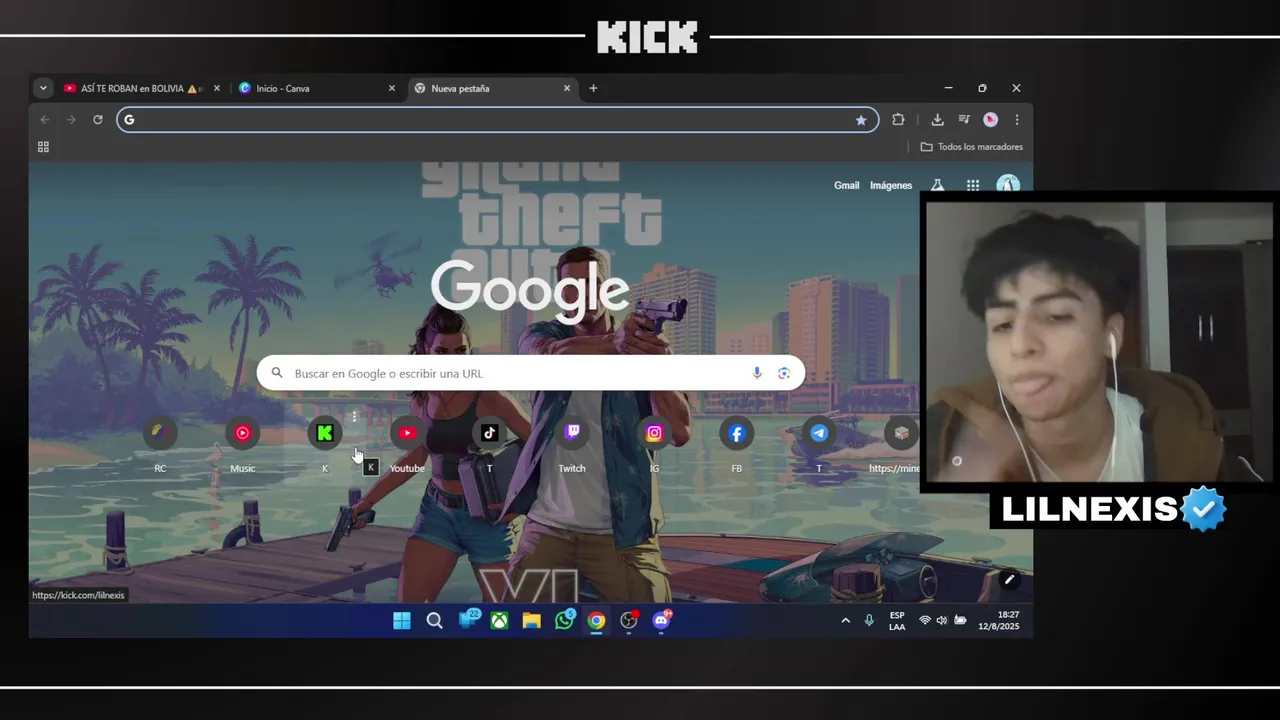Open WhatsApp in taskbar
1280x720 pixels.
tap(564, 621)
